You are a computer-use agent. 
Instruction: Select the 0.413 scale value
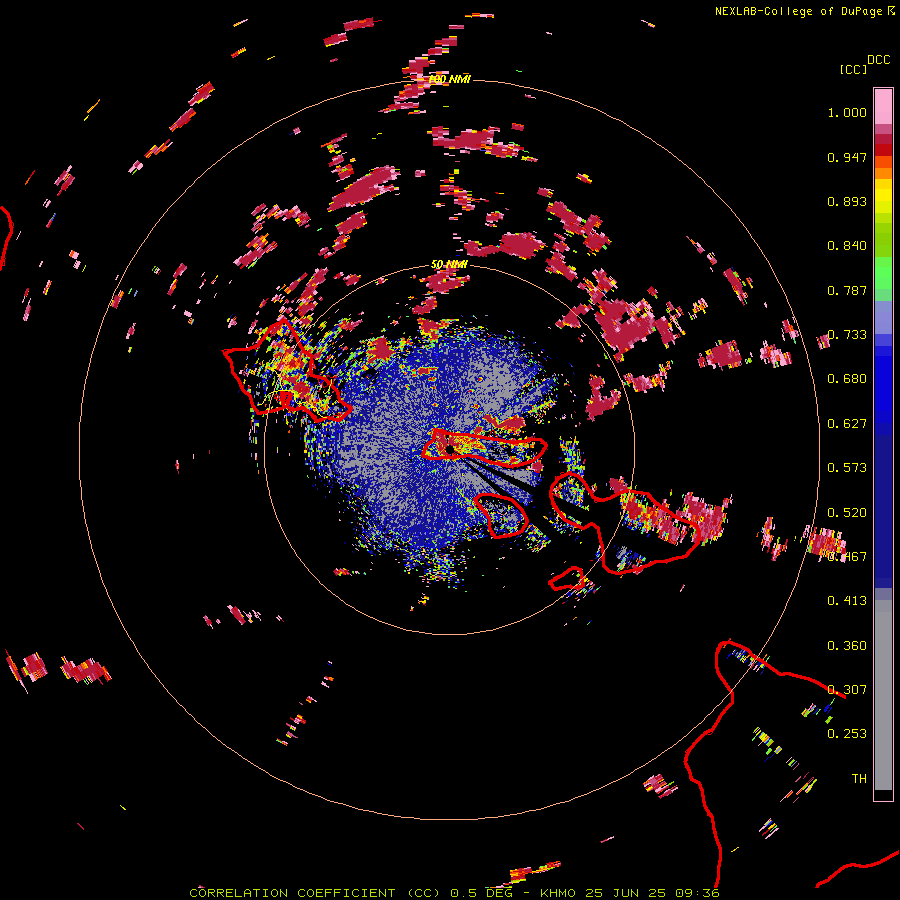[x=847, y=601]
